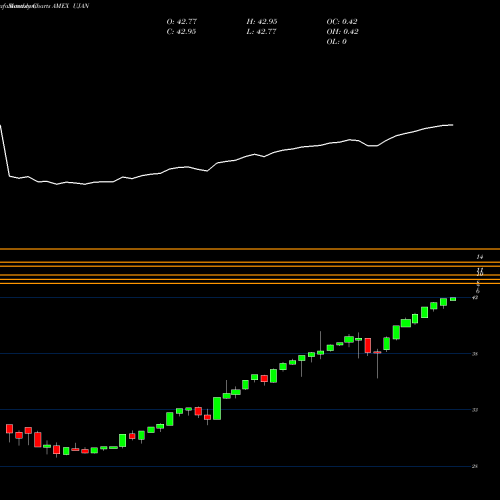Click the 14 label beside orange lines
Image resolution: width=500 pixels, height=500 pixels.
pyautogui.click(x=479, y=257)
